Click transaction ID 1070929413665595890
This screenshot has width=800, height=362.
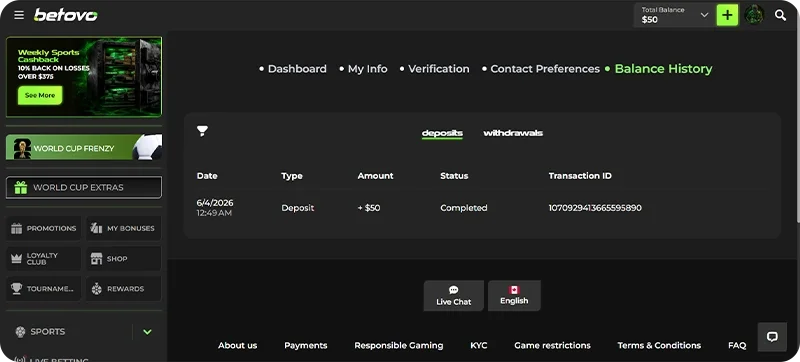[x=595, y=208]
